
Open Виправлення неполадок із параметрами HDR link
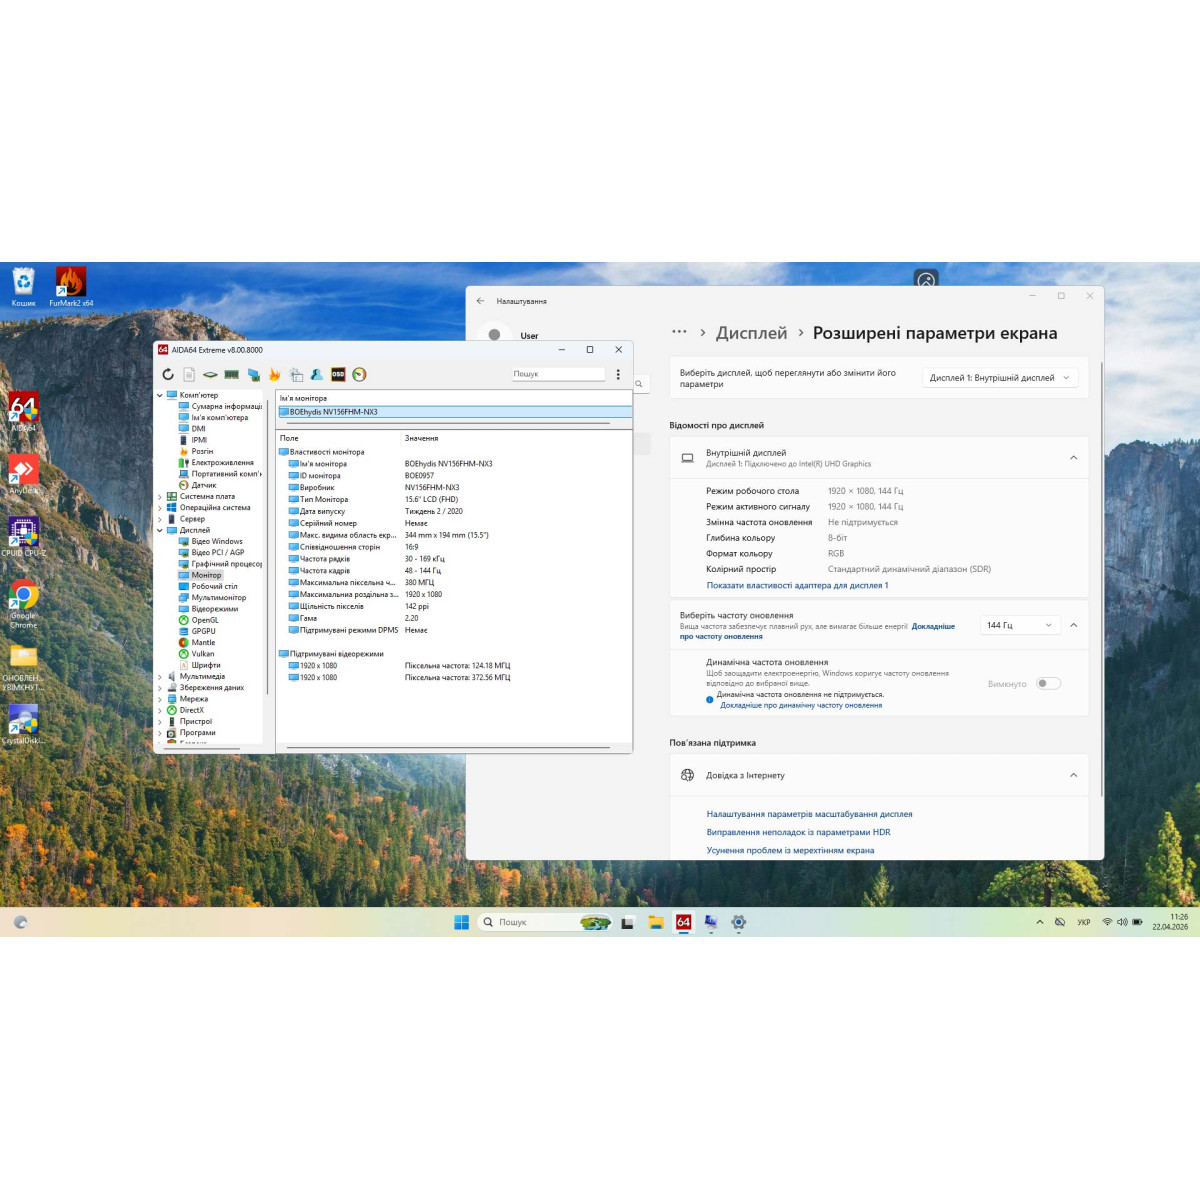[798, 832]
